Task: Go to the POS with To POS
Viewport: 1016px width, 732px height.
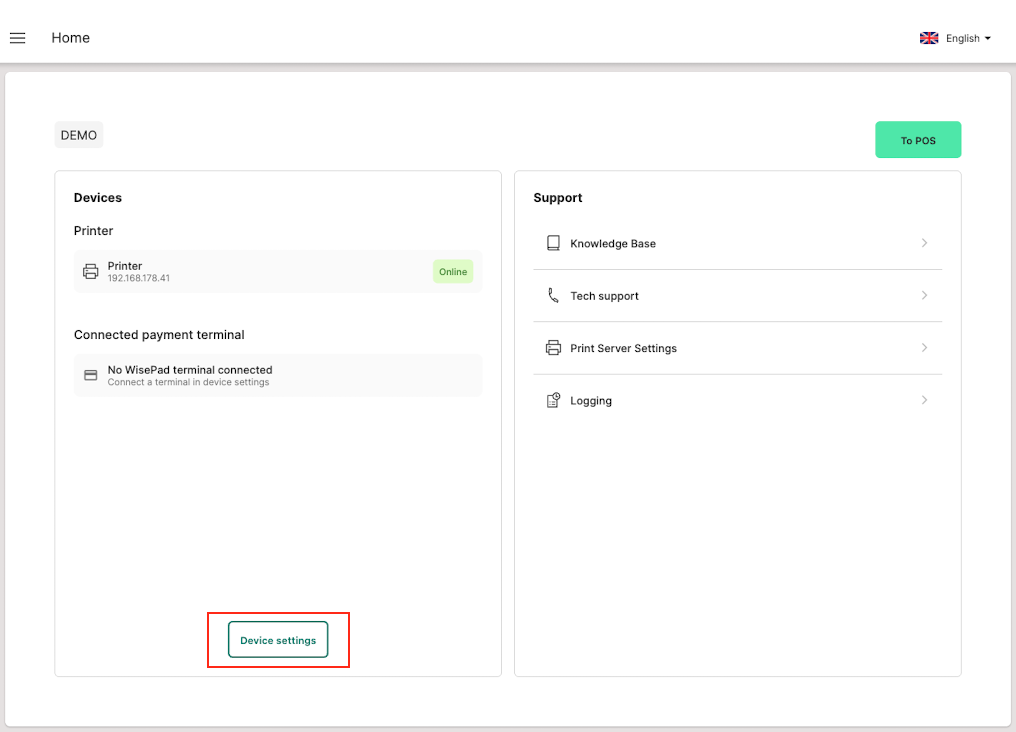Action: 918,140
